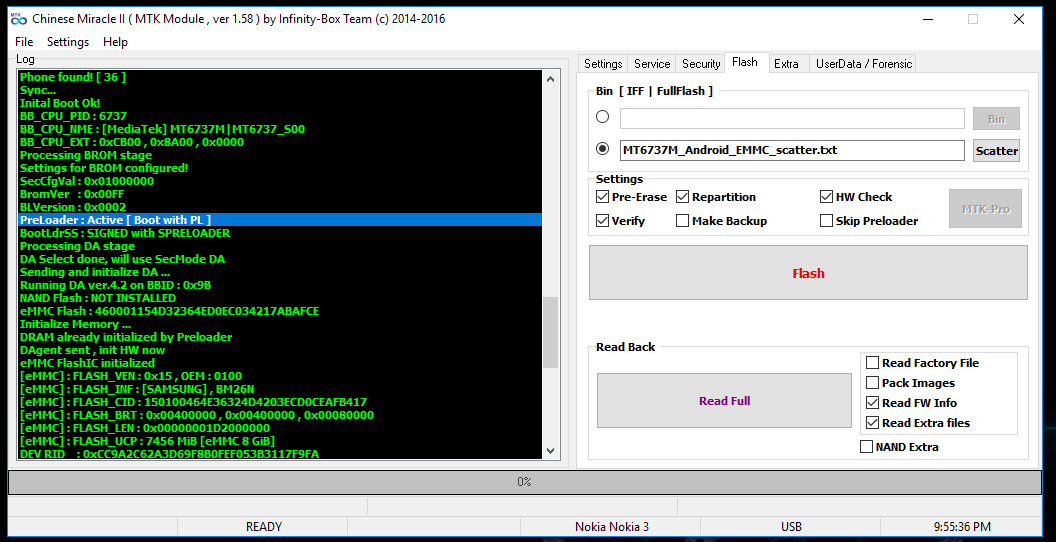
Task: Open the File menu
Action: [24, 42]
